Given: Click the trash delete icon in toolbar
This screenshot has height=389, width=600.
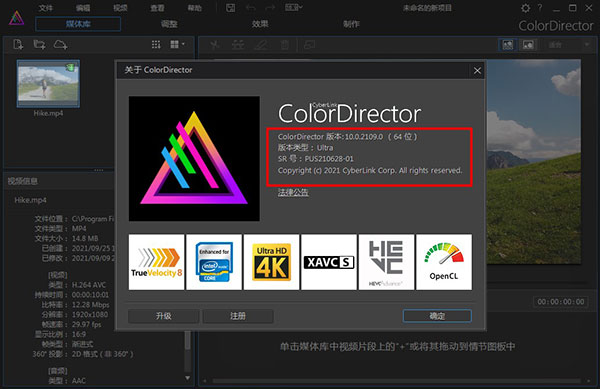Looking at the screenshot, I should (x=285, y=45).
